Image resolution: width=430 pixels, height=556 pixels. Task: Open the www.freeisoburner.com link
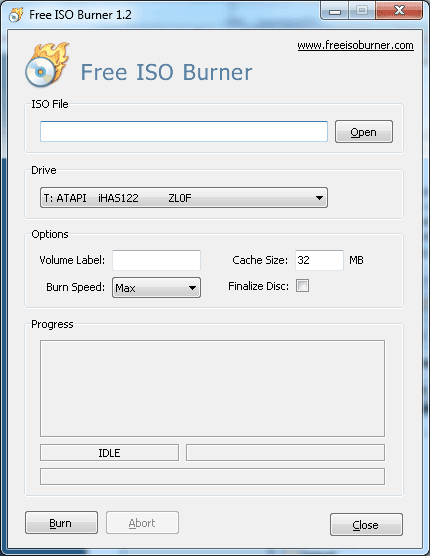[355, 45]
